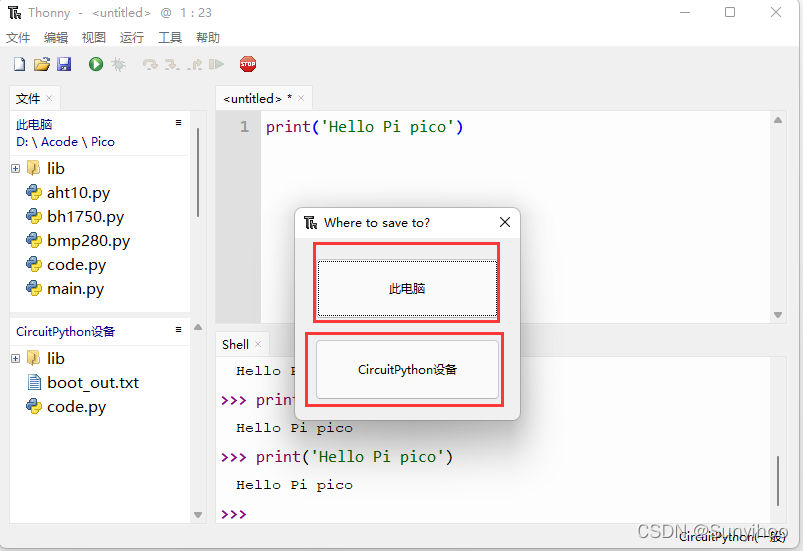Click the editor scrollbar down arrow
Viewport: 803px width, 551px height.
pos(778,315)
